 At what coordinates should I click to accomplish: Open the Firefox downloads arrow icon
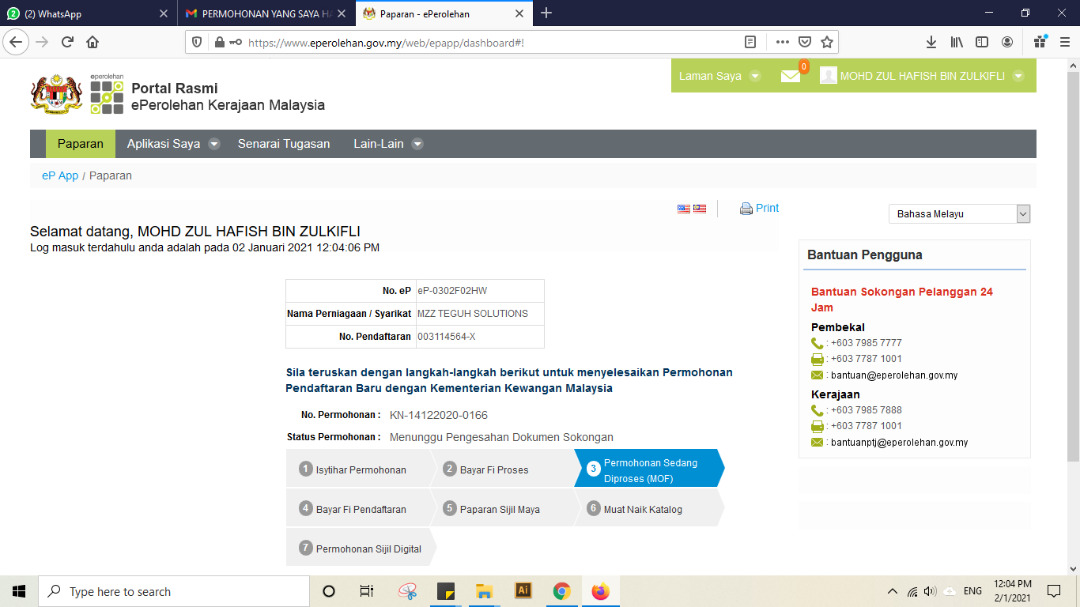(x=931, y=42)
